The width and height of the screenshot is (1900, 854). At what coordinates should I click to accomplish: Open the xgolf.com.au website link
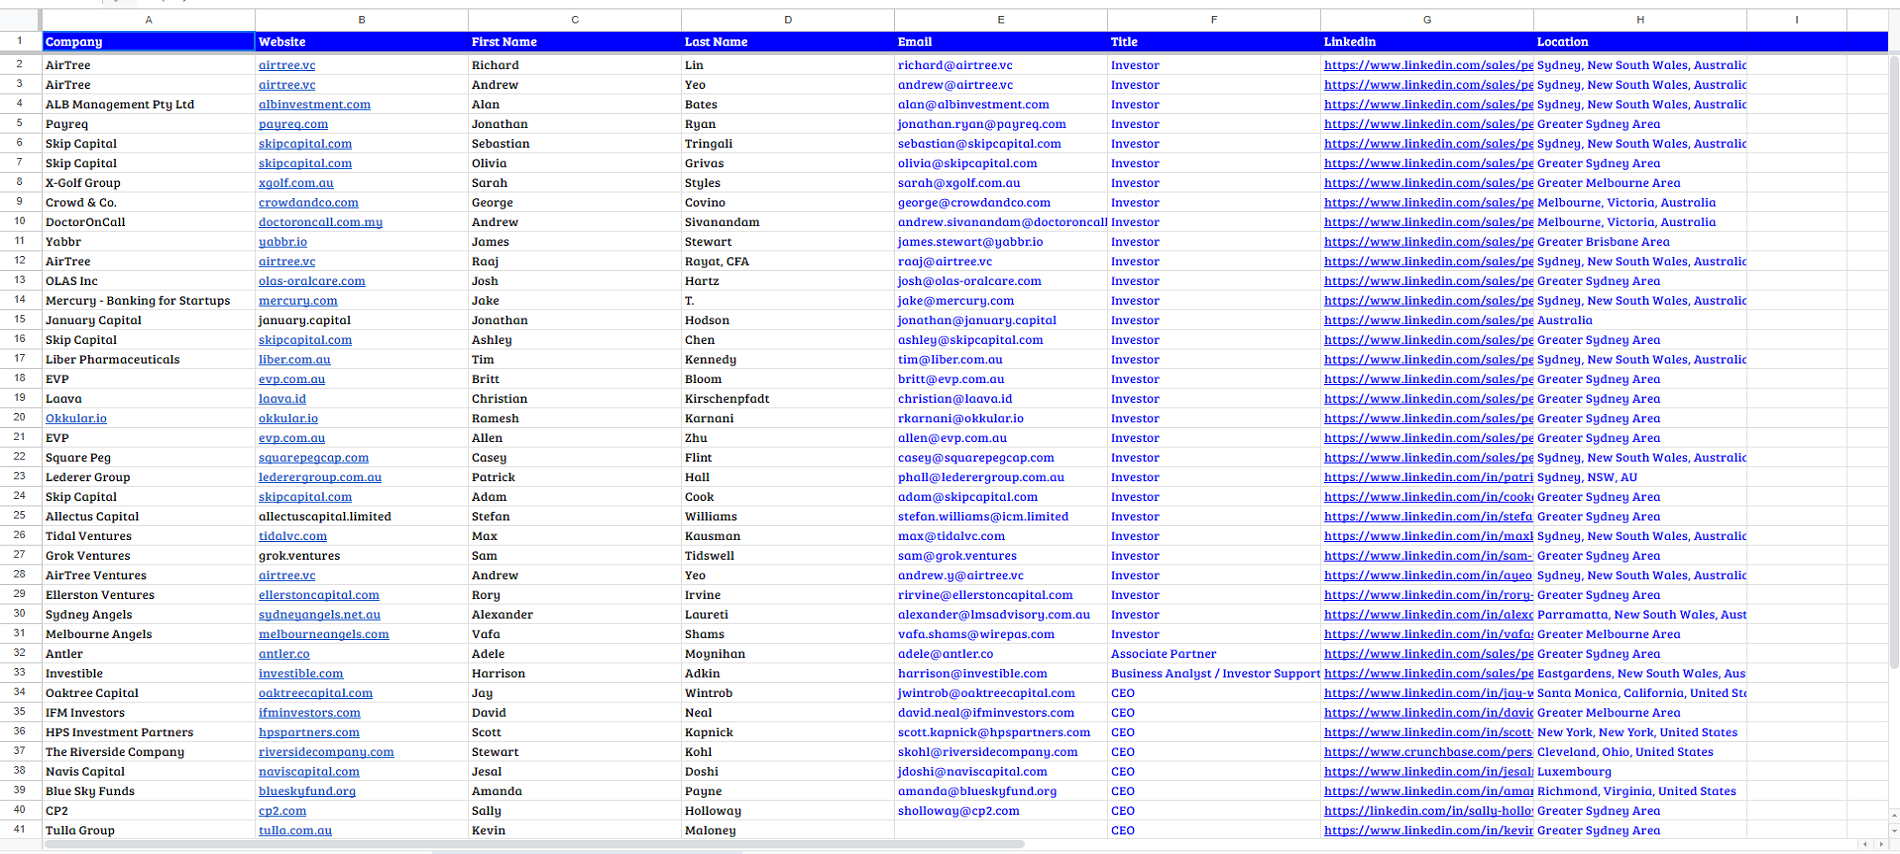(x=296, y=183)
